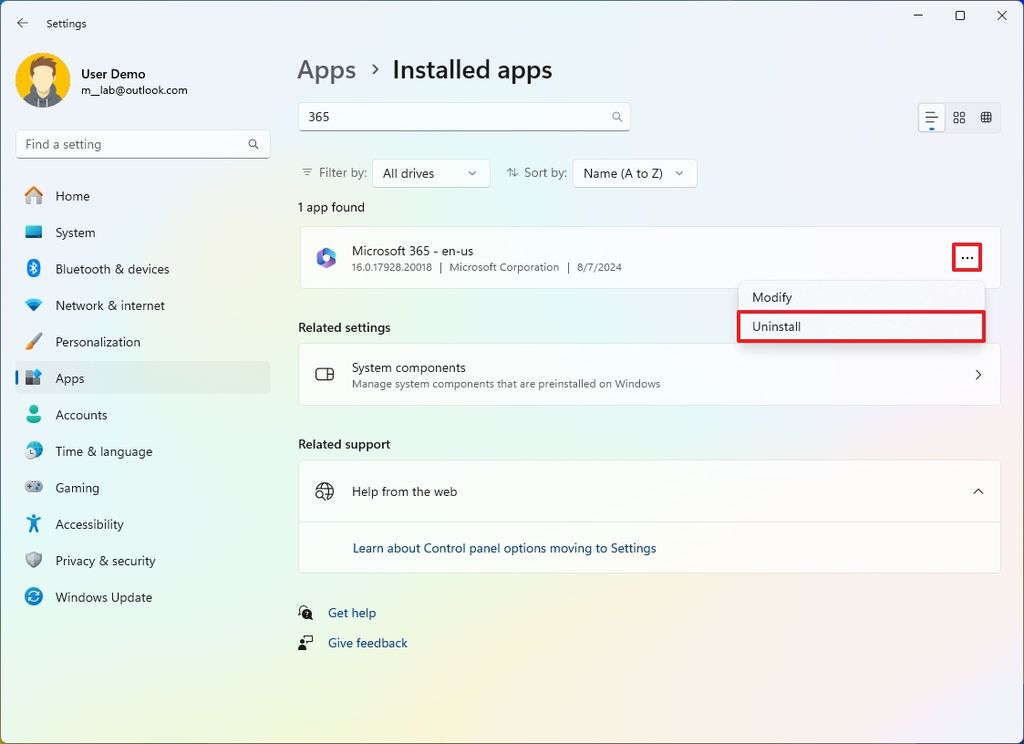Click the Give feedback link
This screenshot has height=744, width=1024.
point(367,643)
